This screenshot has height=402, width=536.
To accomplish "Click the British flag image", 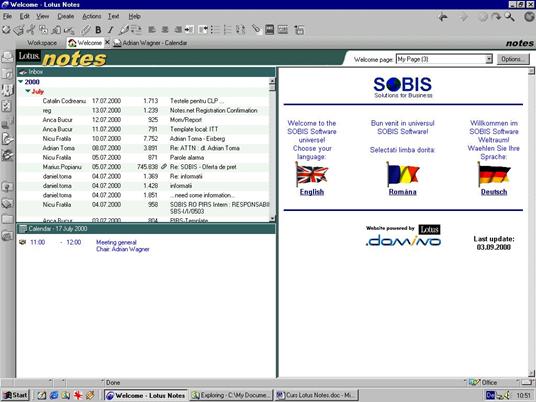I will 311,174.
